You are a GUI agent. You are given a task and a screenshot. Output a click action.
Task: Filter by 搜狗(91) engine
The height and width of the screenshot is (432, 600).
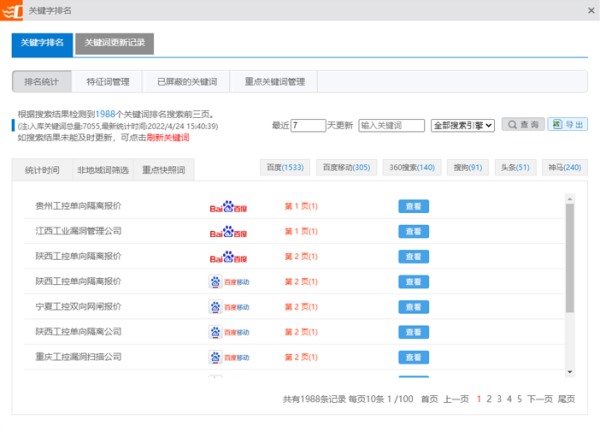pos(468,168)
